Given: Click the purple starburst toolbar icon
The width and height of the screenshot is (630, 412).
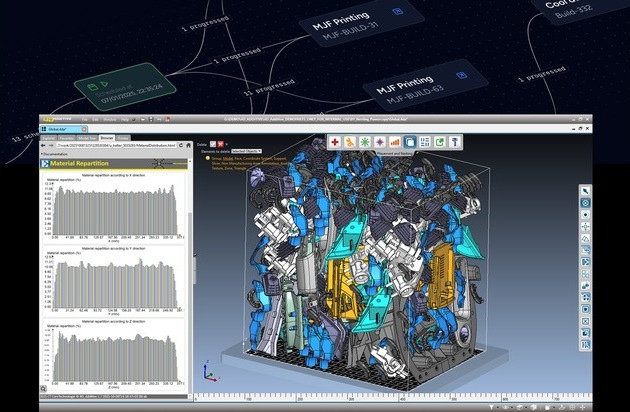Looking at the screenshot, I should (x=380, y=142).
